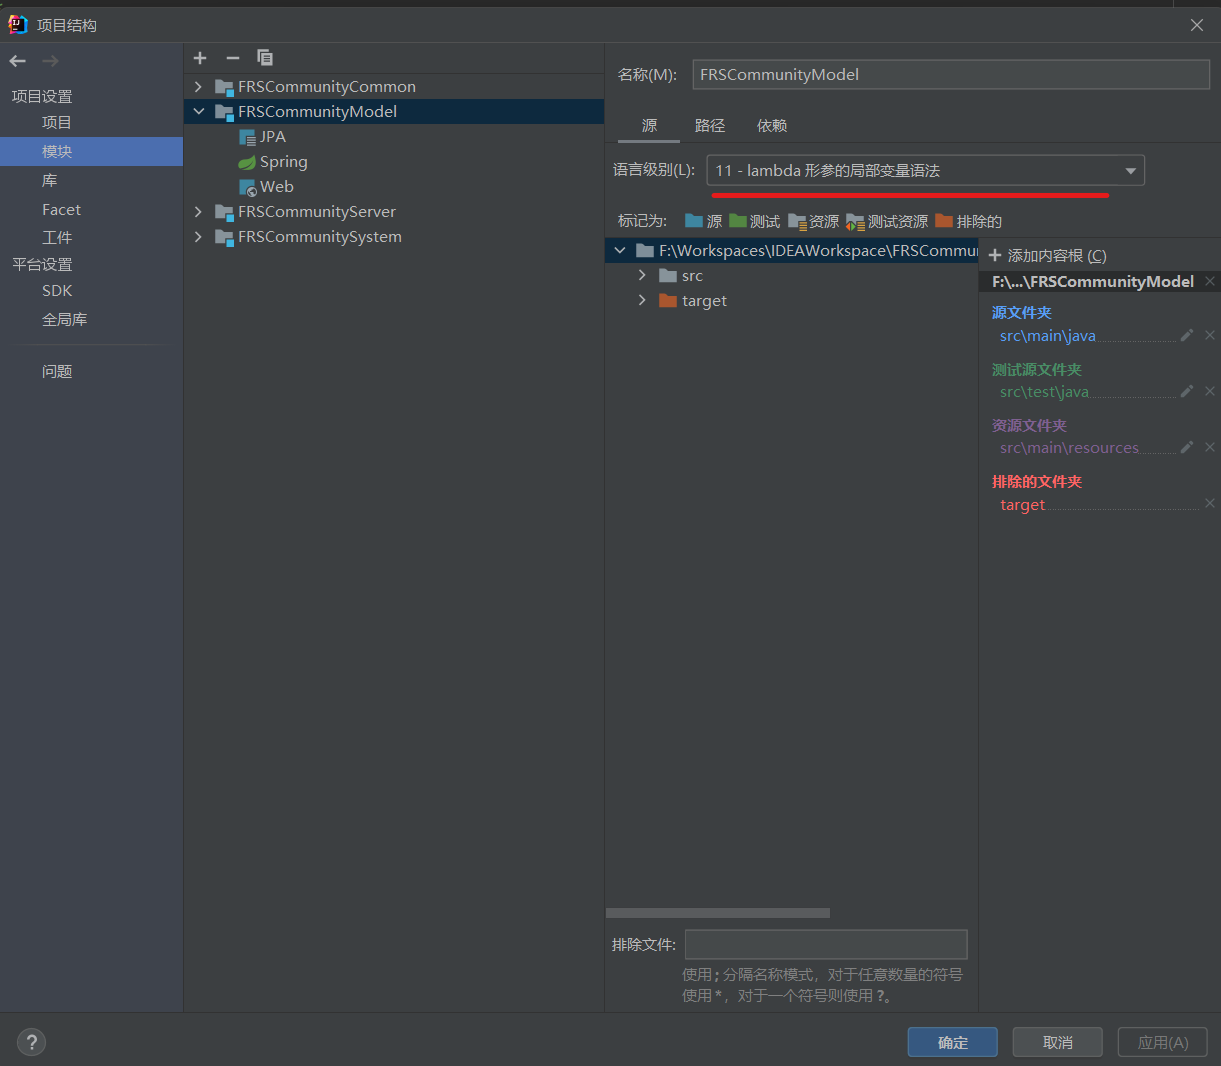Screen dimensions: 1221x1066
Task: Add a new module with plus icon
Action: pyautogui.click(x=200, y=58)
